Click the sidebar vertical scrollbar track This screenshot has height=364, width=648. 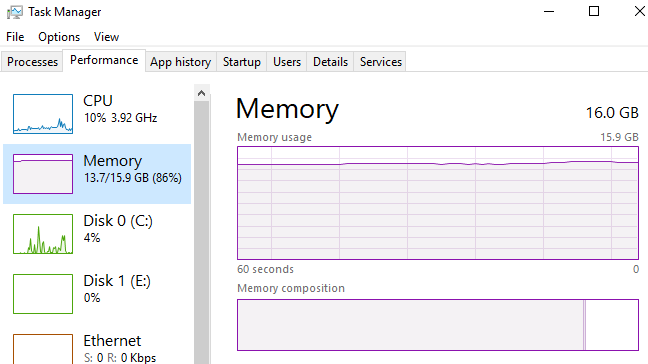[202, 232]
